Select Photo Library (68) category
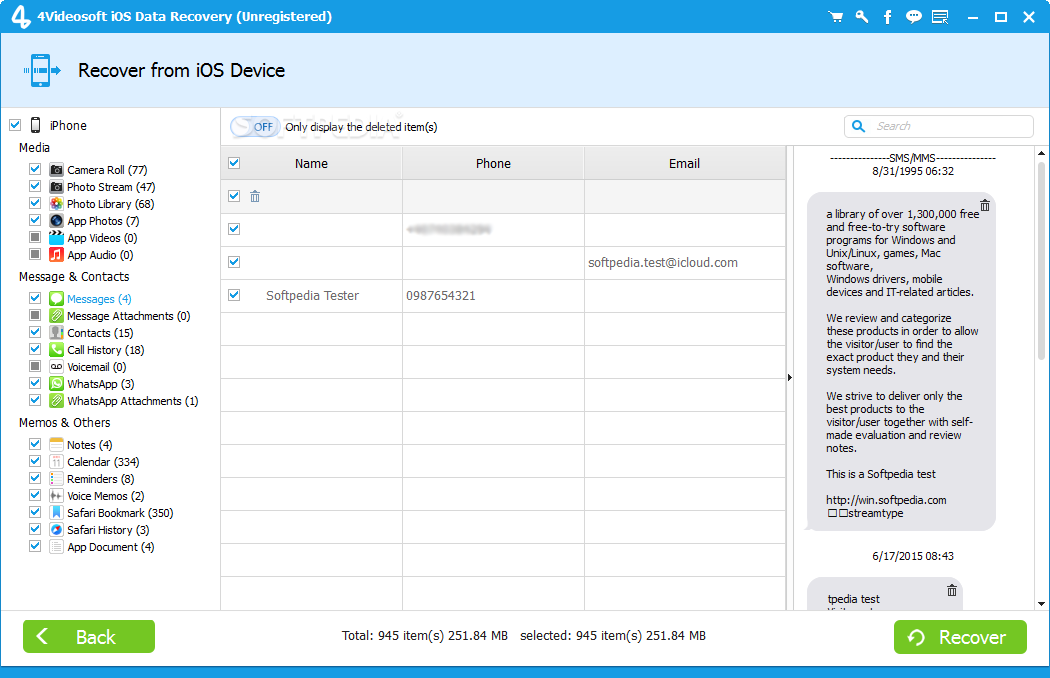 [x=110, y=204]
